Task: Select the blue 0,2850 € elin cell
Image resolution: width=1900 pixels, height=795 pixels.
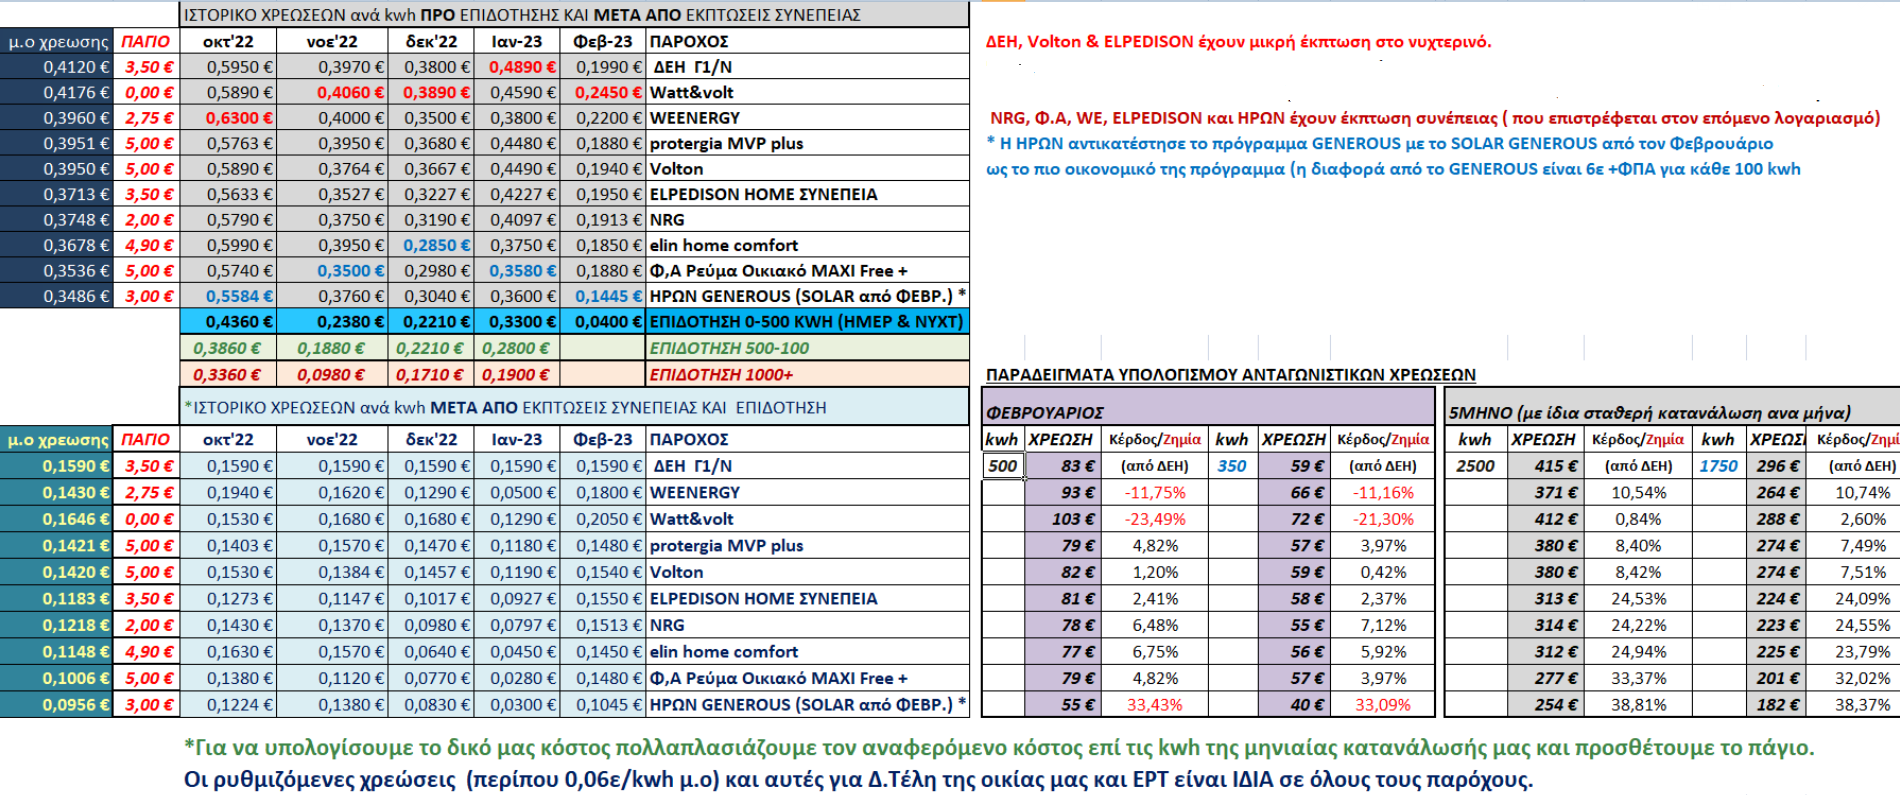Action: [x=431, y=245]
